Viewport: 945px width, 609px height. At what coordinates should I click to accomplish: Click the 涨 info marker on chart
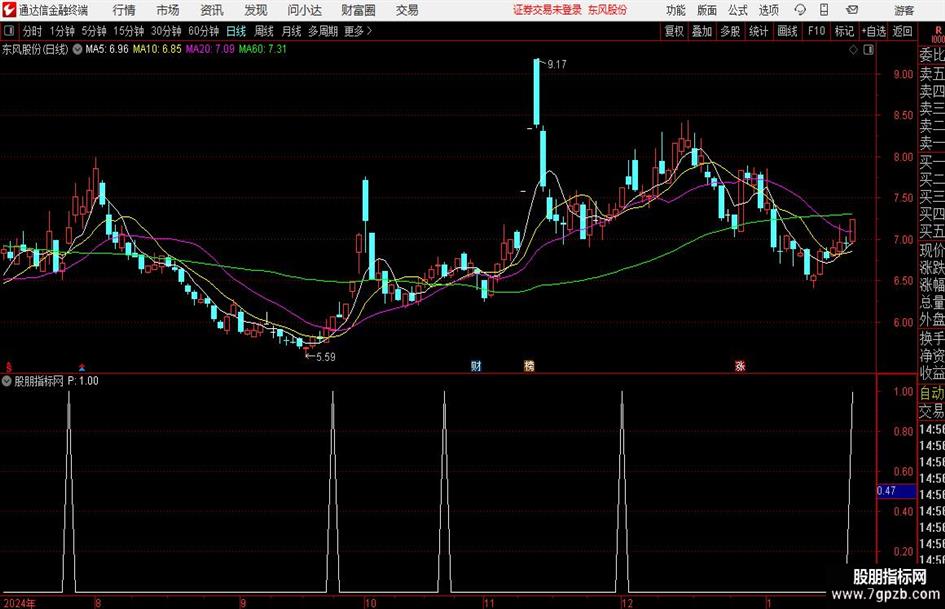pos(740,366)
